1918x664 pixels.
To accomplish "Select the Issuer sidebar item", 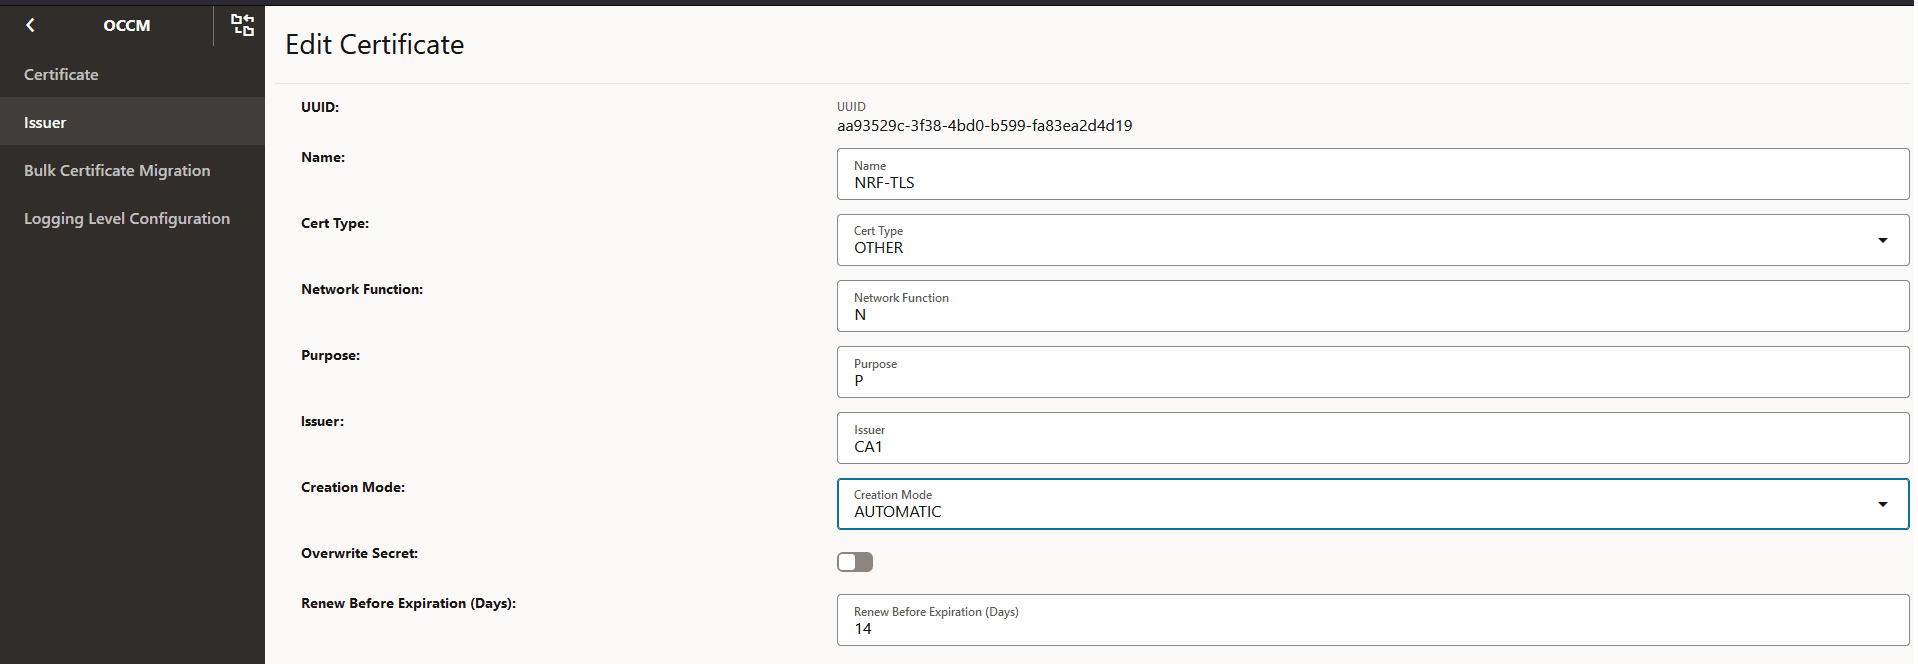I will coord(45,122).
